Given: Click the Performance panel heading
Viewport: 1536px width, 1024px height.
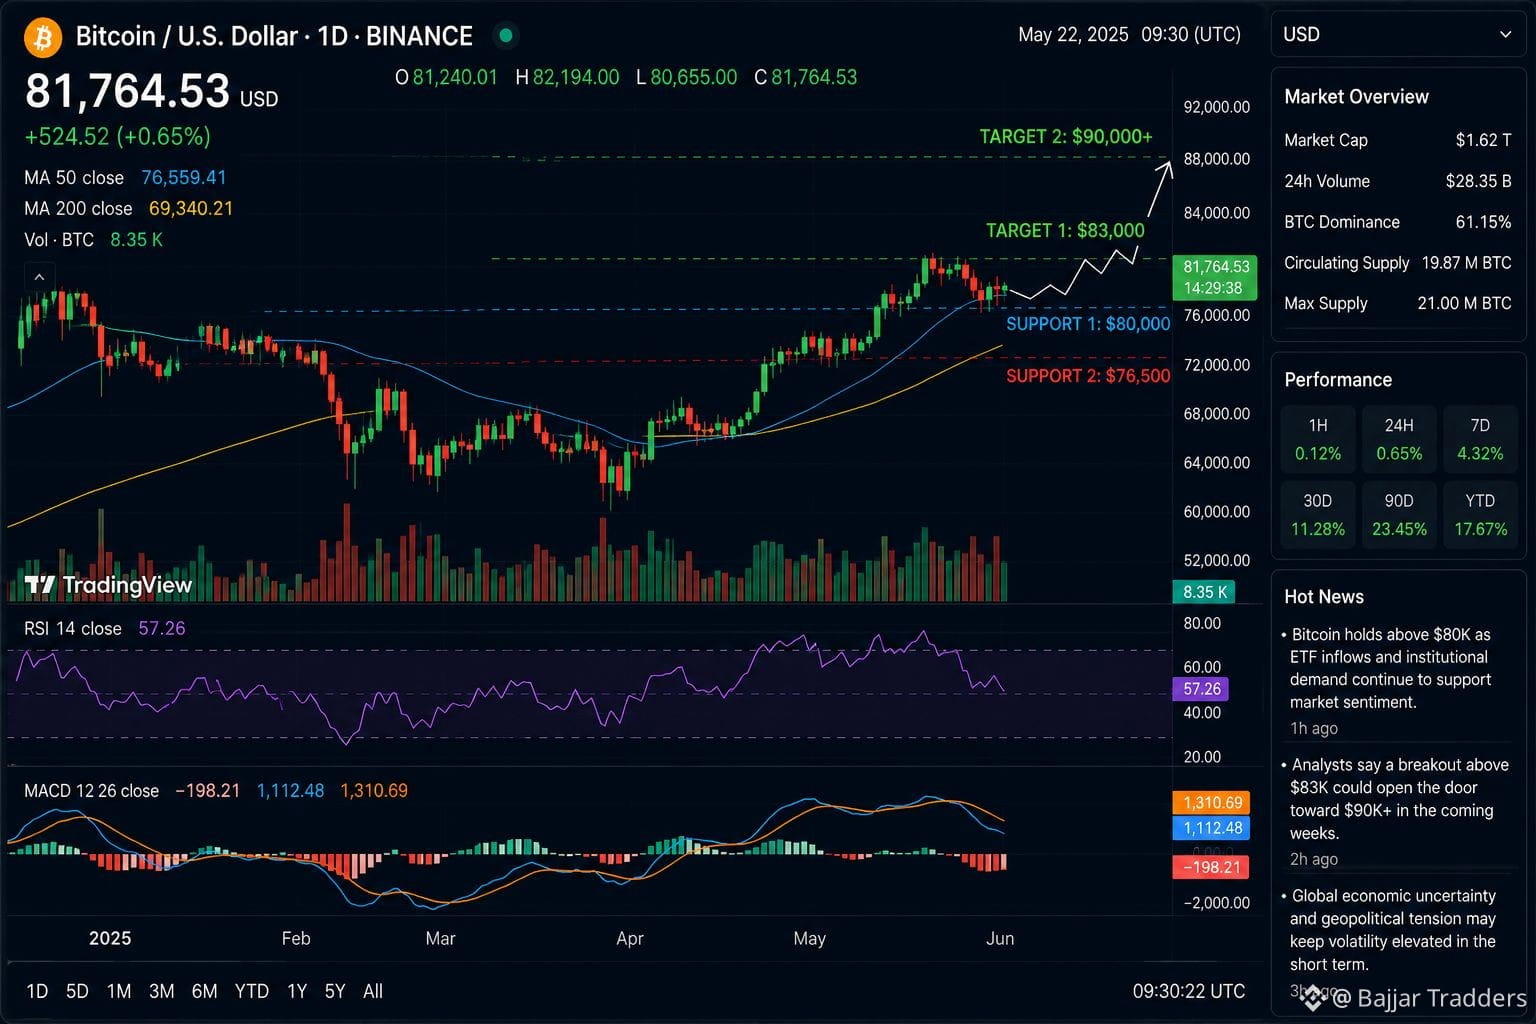Looking at the screenshot, I should coord(1338,379).
